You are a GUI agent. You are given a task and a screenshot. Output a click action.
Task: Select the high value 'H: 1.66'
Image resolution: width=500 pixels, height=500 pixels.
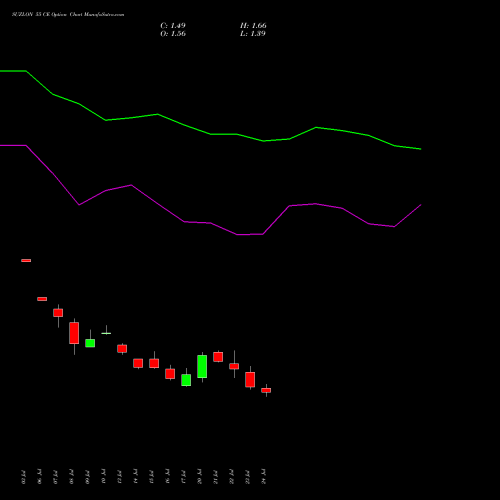pyautogui.click(x=253, y=26)
